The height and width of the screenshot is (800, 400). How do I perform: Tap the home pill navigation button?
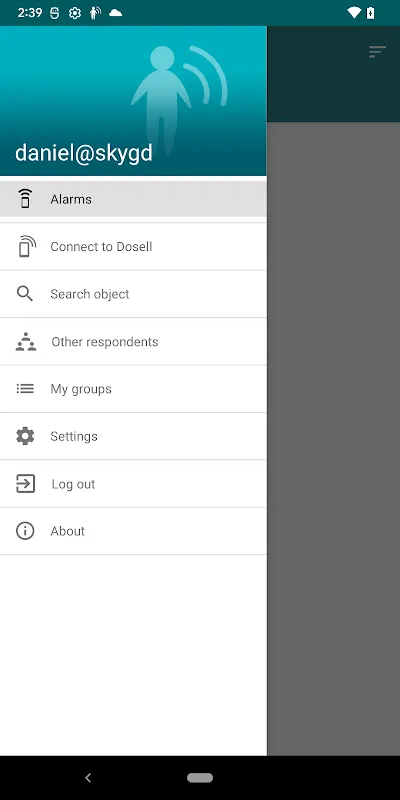pos(200,778)
